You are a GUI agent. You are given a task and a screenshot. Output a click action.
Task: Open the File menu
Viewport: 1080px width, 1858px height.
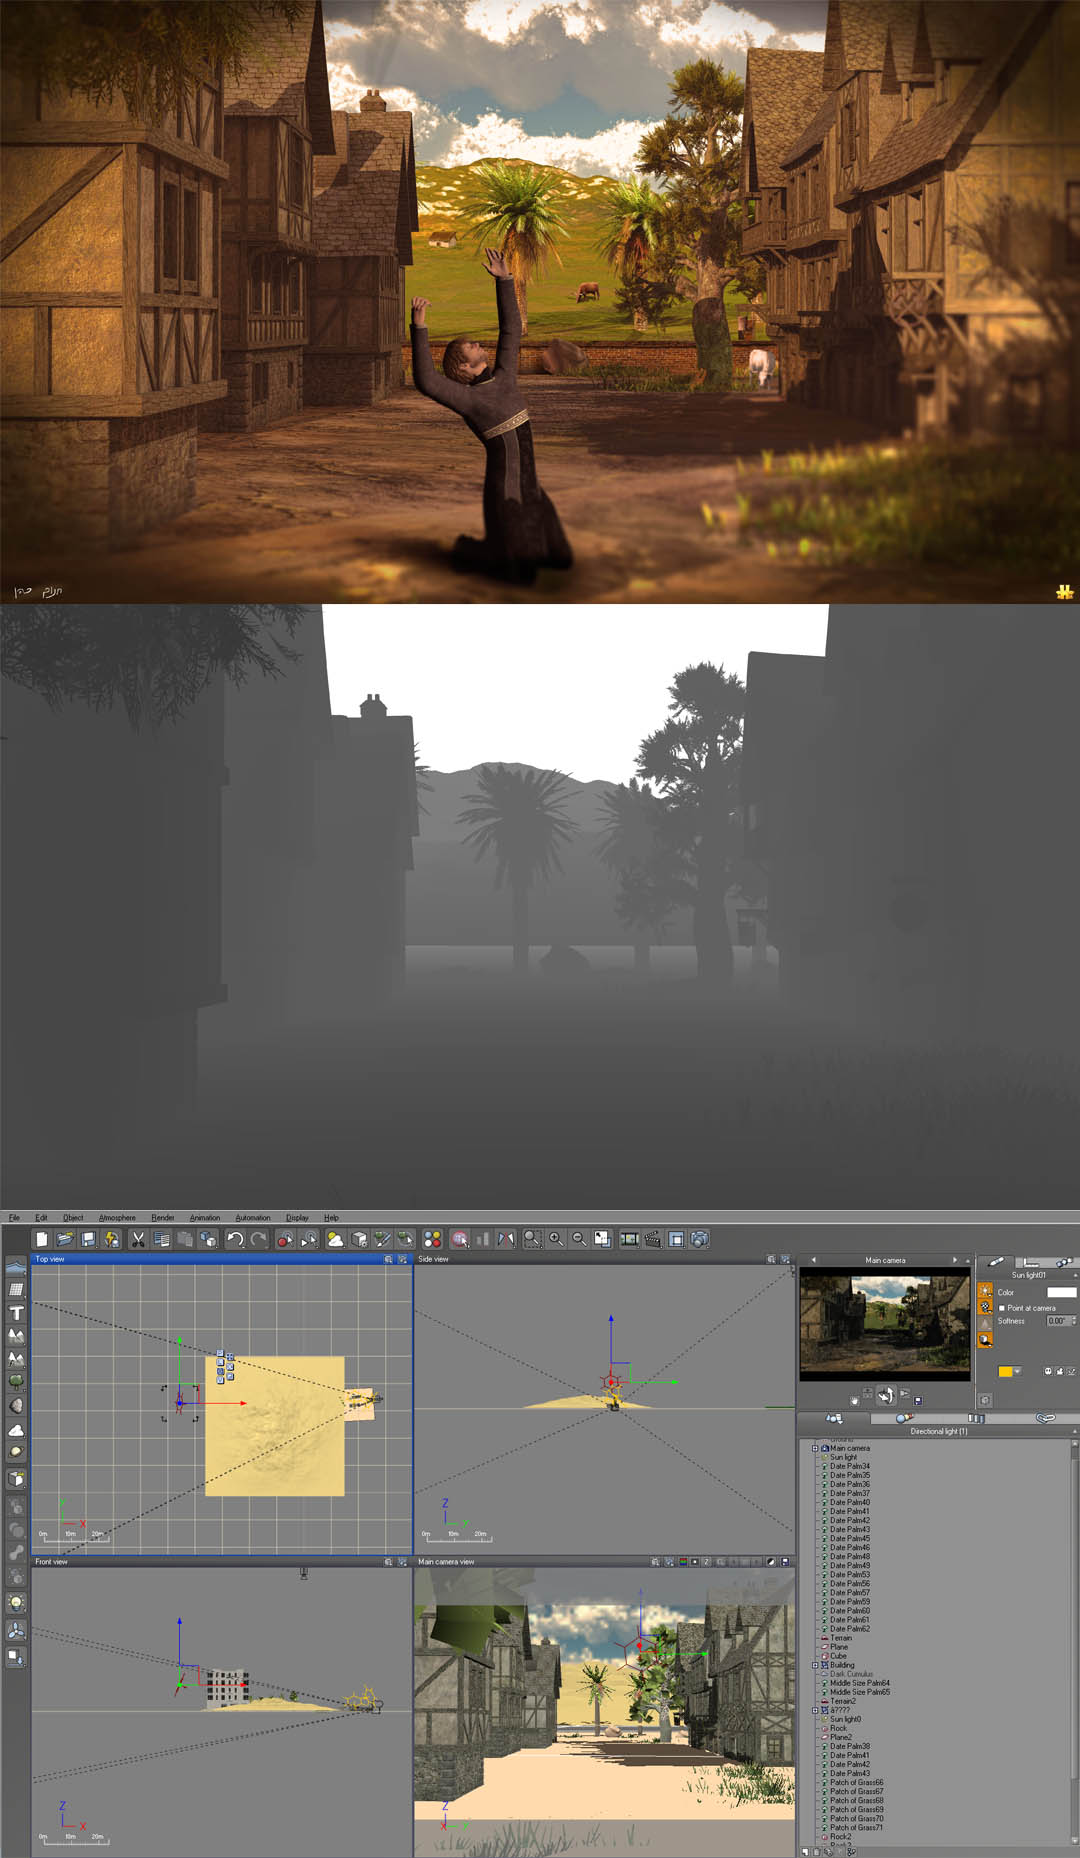click(14, 1217)
